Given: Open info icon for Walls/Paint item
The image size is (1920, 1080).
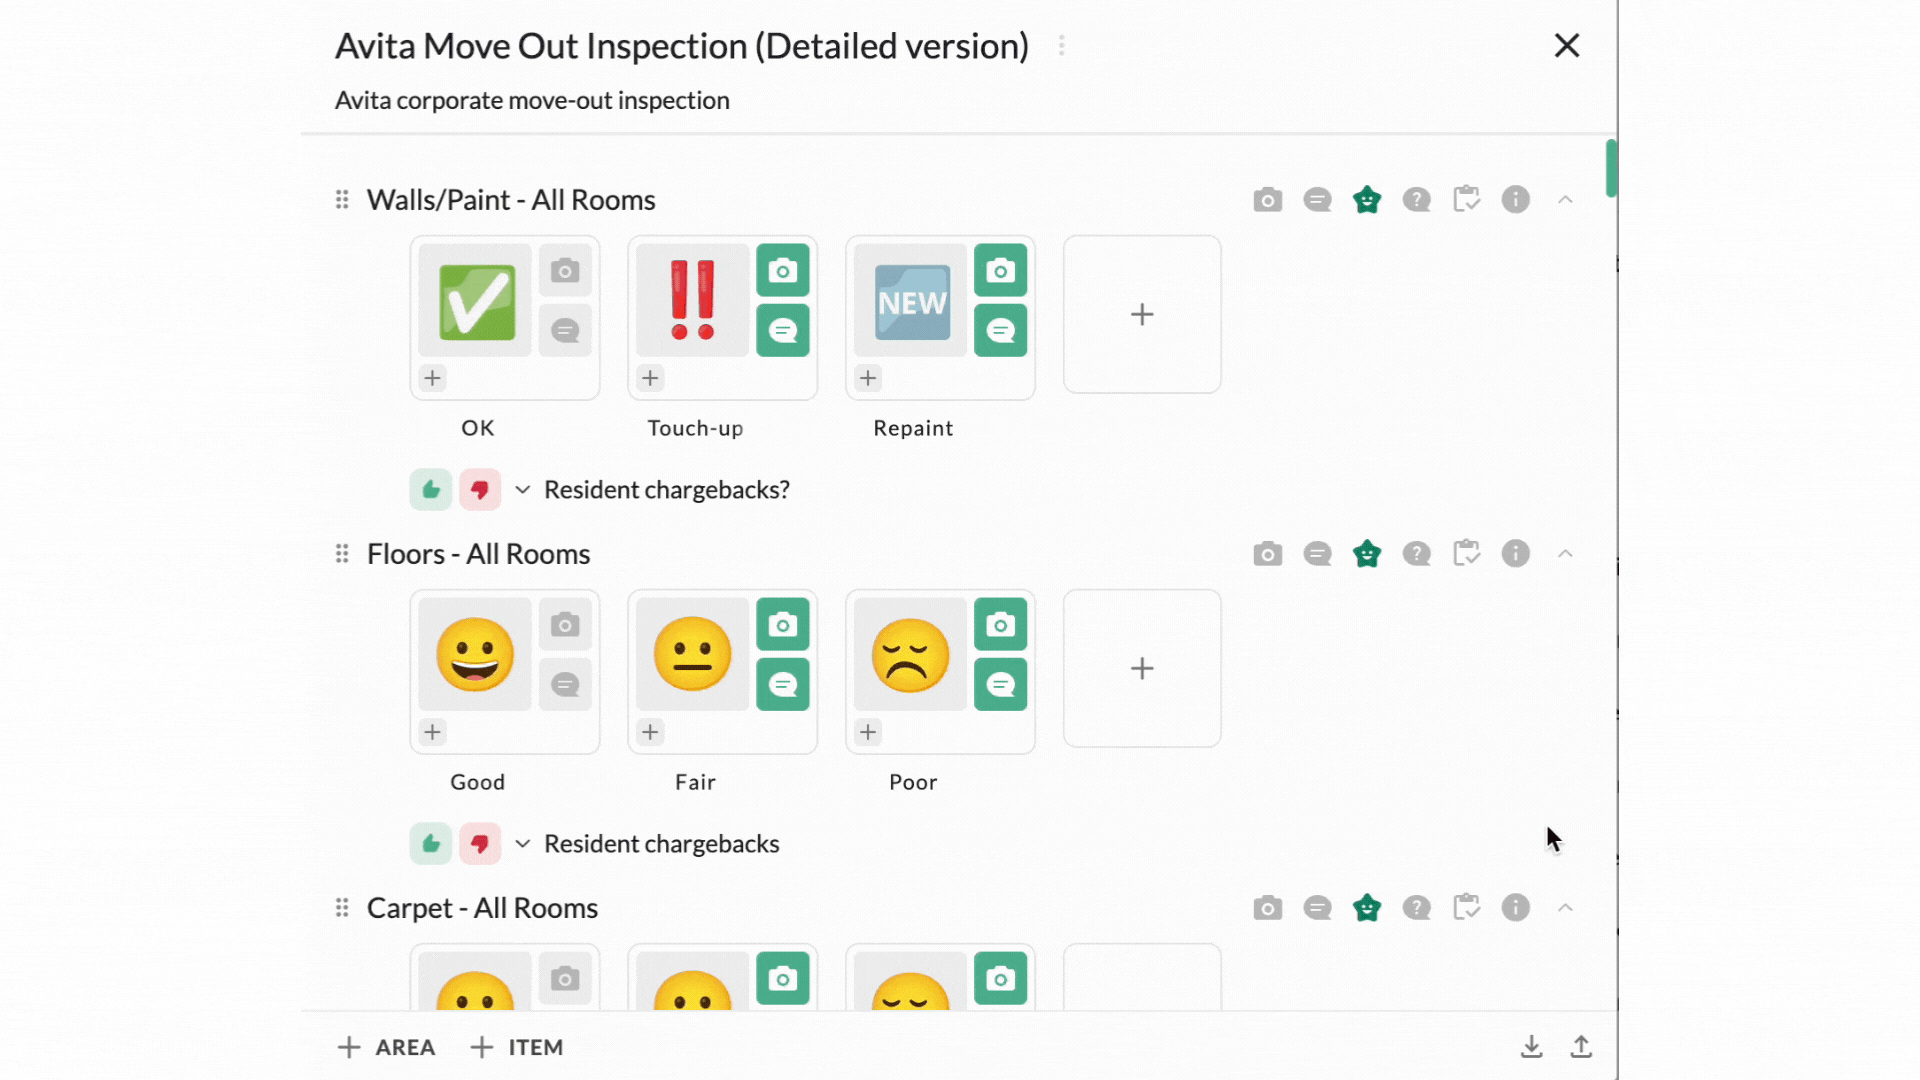Looking at the screenshot, I should pos(1515,200).
